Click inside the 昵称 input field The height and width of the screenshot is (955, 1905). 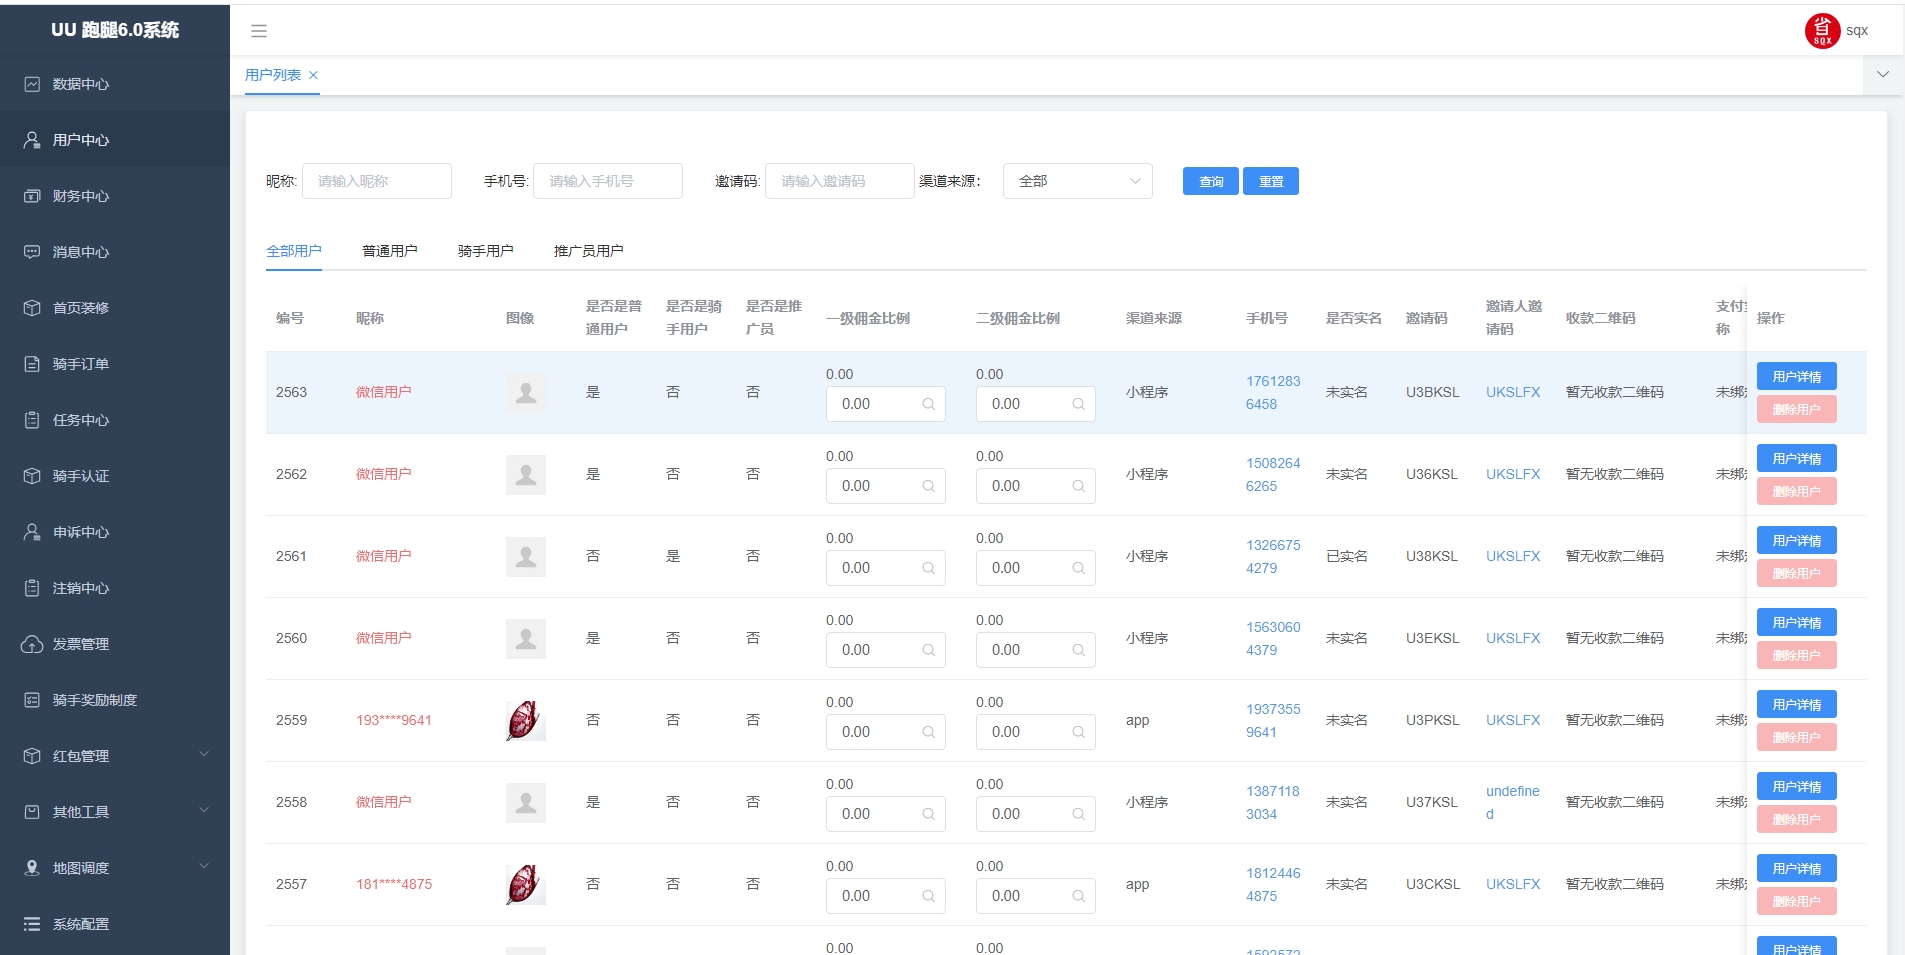pos(377,181)
